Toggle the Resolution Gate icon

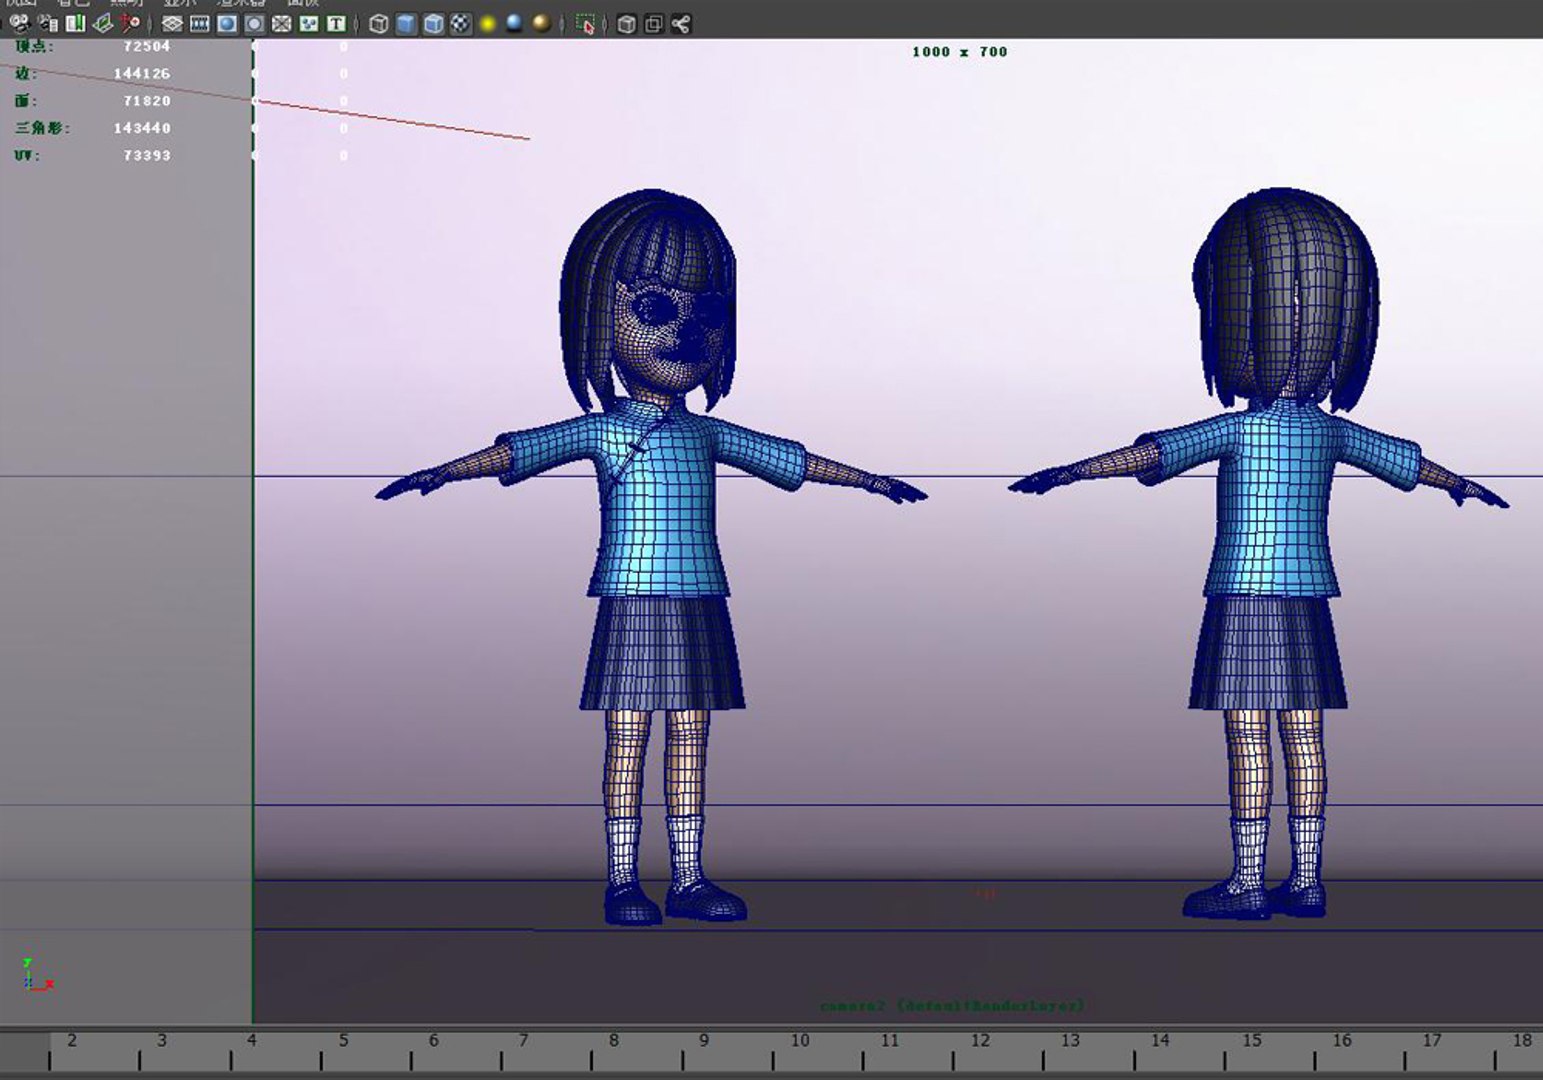(x=227, y=23)
